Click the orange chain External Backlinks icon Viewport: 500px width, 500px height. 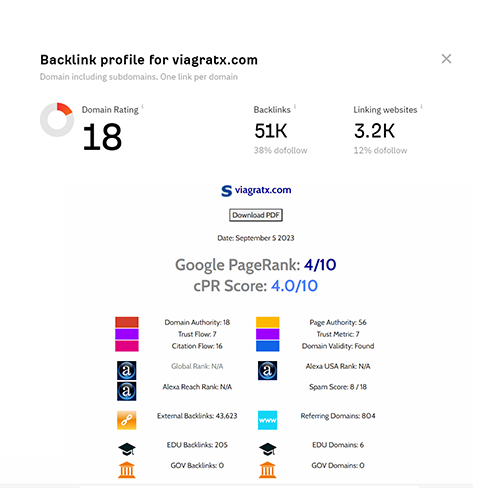(126, 420)
